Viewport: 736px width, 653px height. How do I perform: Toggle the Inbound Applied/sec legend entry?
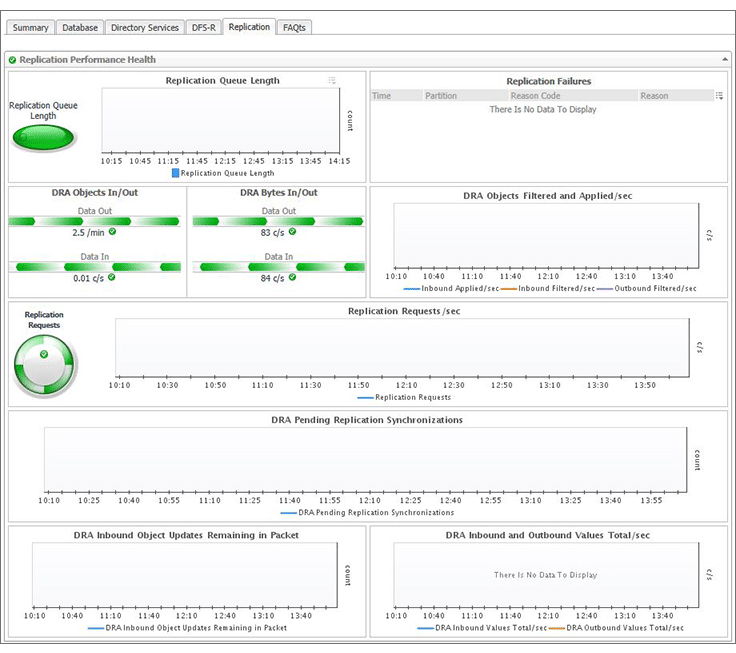coord(451,289)
